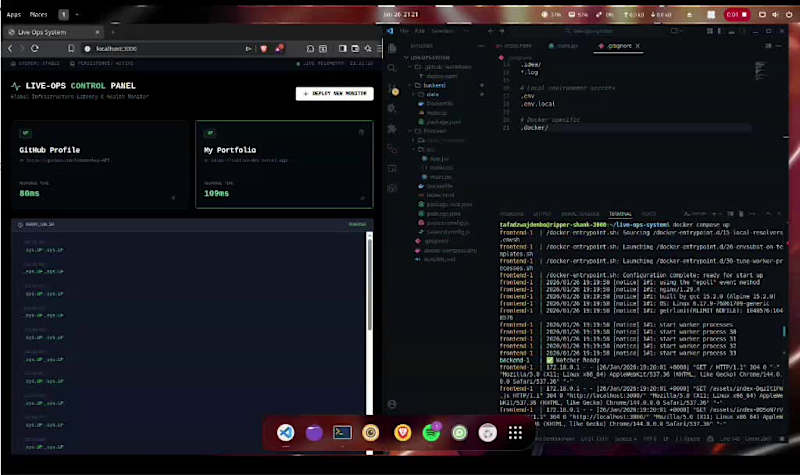Open VS Code Run and Debug icon

392,109
